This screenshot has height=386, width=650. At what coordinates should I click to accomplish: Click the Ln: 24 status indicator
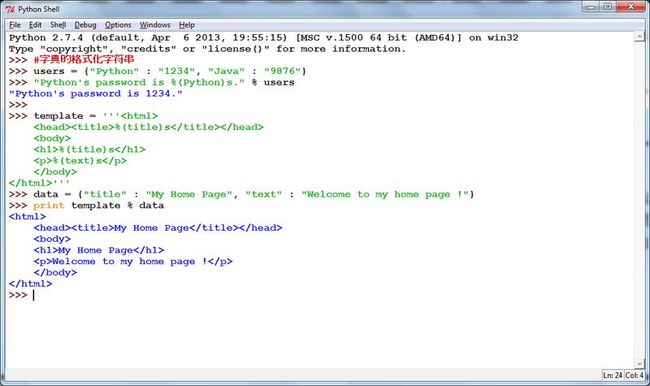tap(613, 375)
